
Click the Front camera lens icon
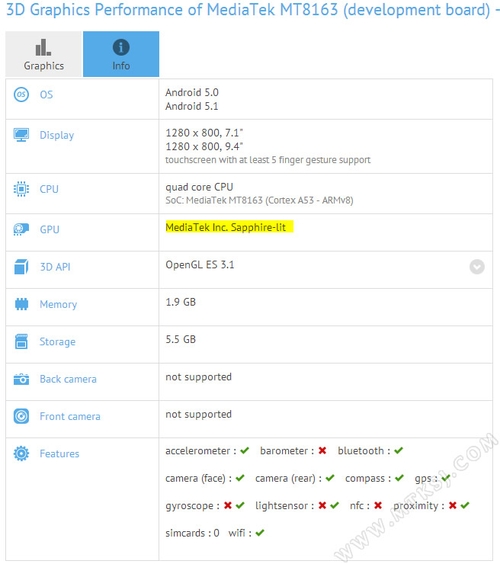[x=21, y=416]
